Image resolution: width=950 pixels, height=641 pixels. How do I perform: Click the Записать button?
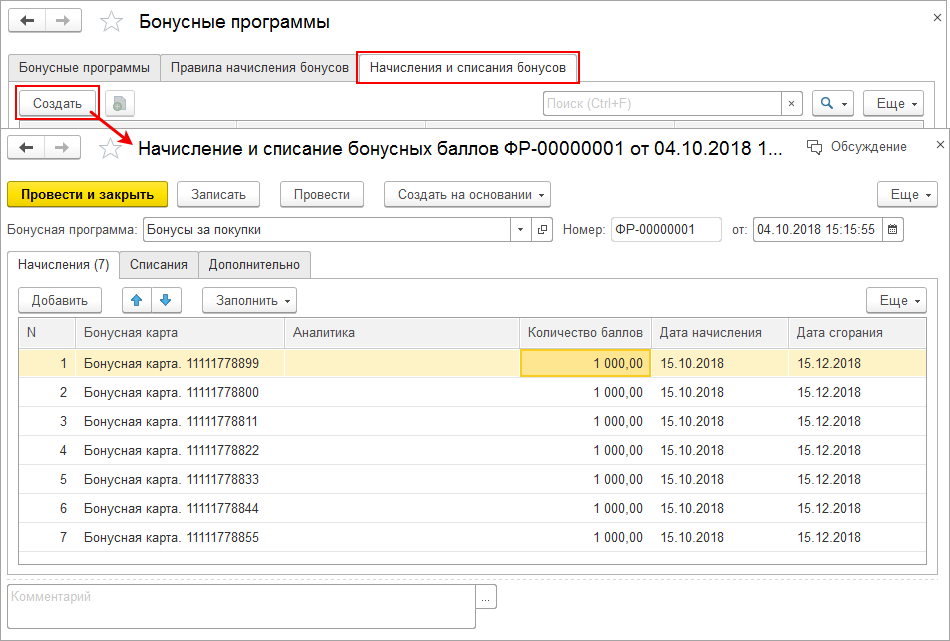click(218, 194)
